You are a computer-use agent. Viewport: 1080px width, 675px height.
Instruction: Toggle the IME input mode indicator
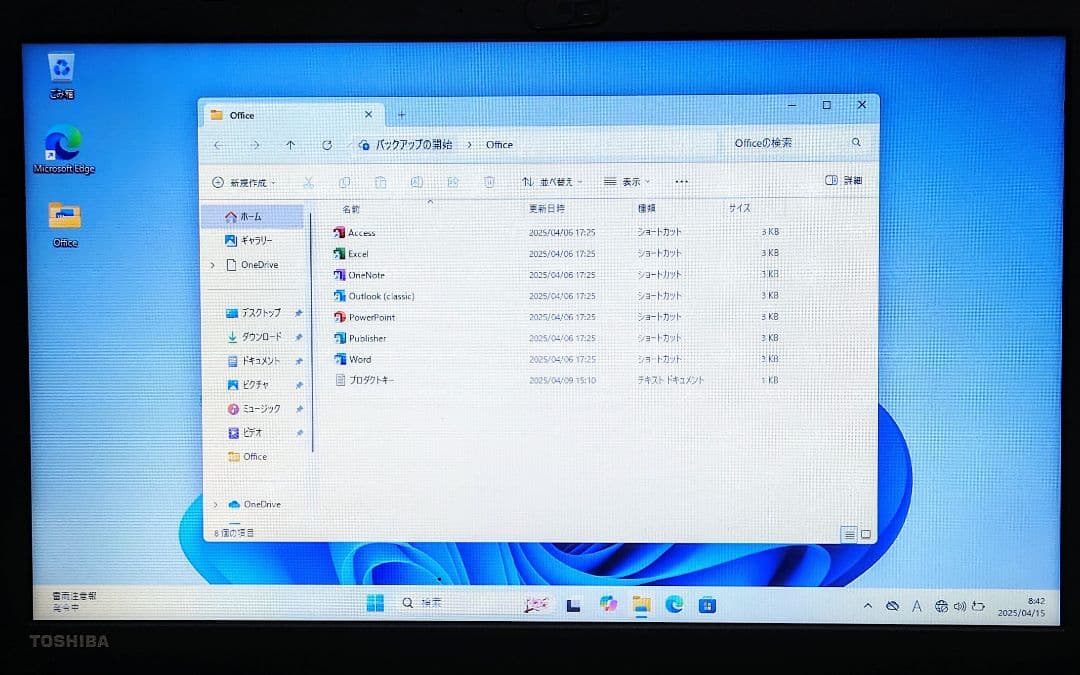click(917, 605)
